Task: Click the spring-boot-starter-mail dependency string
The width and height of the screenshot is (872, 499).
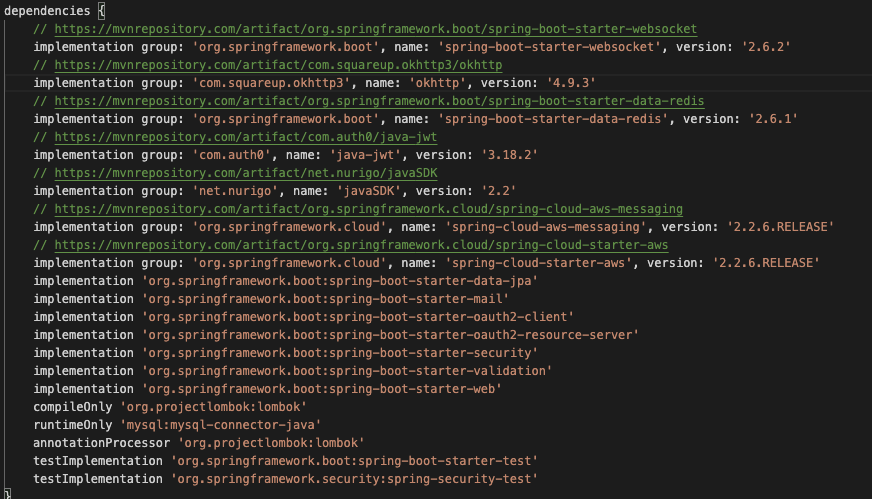Action: tap(325, 299)
